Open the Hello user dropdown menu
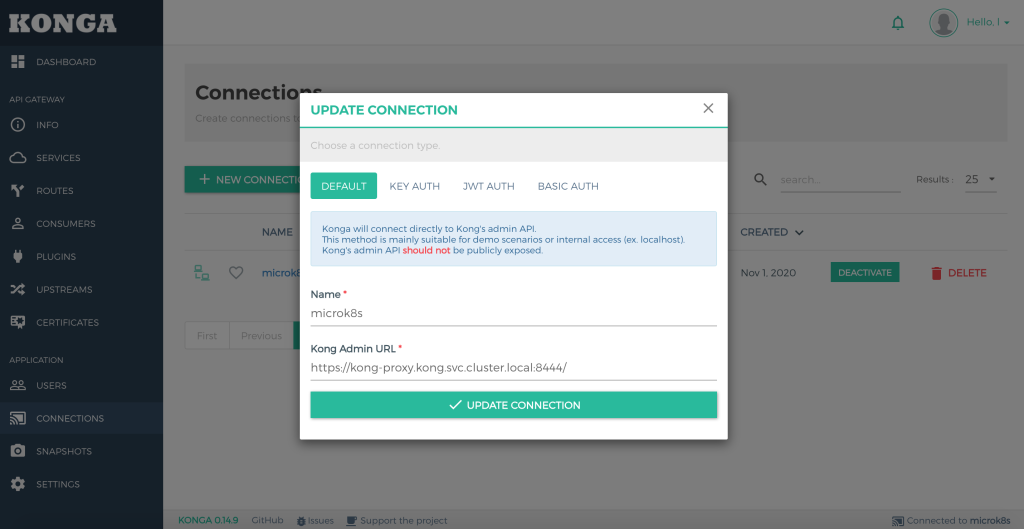This screenshot has width=1024, height=529. (x=988, y=22)
